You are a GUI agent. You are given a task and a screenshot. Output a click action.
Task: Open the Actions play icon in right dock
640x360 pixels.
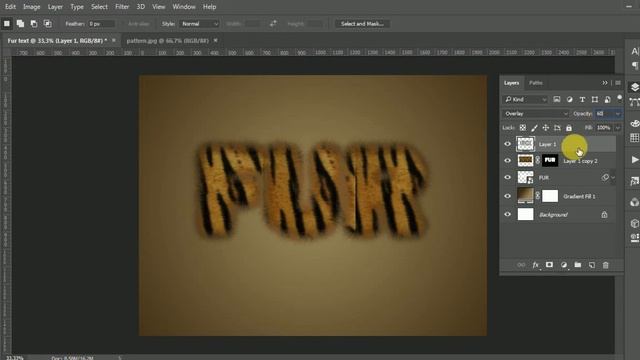634,160
